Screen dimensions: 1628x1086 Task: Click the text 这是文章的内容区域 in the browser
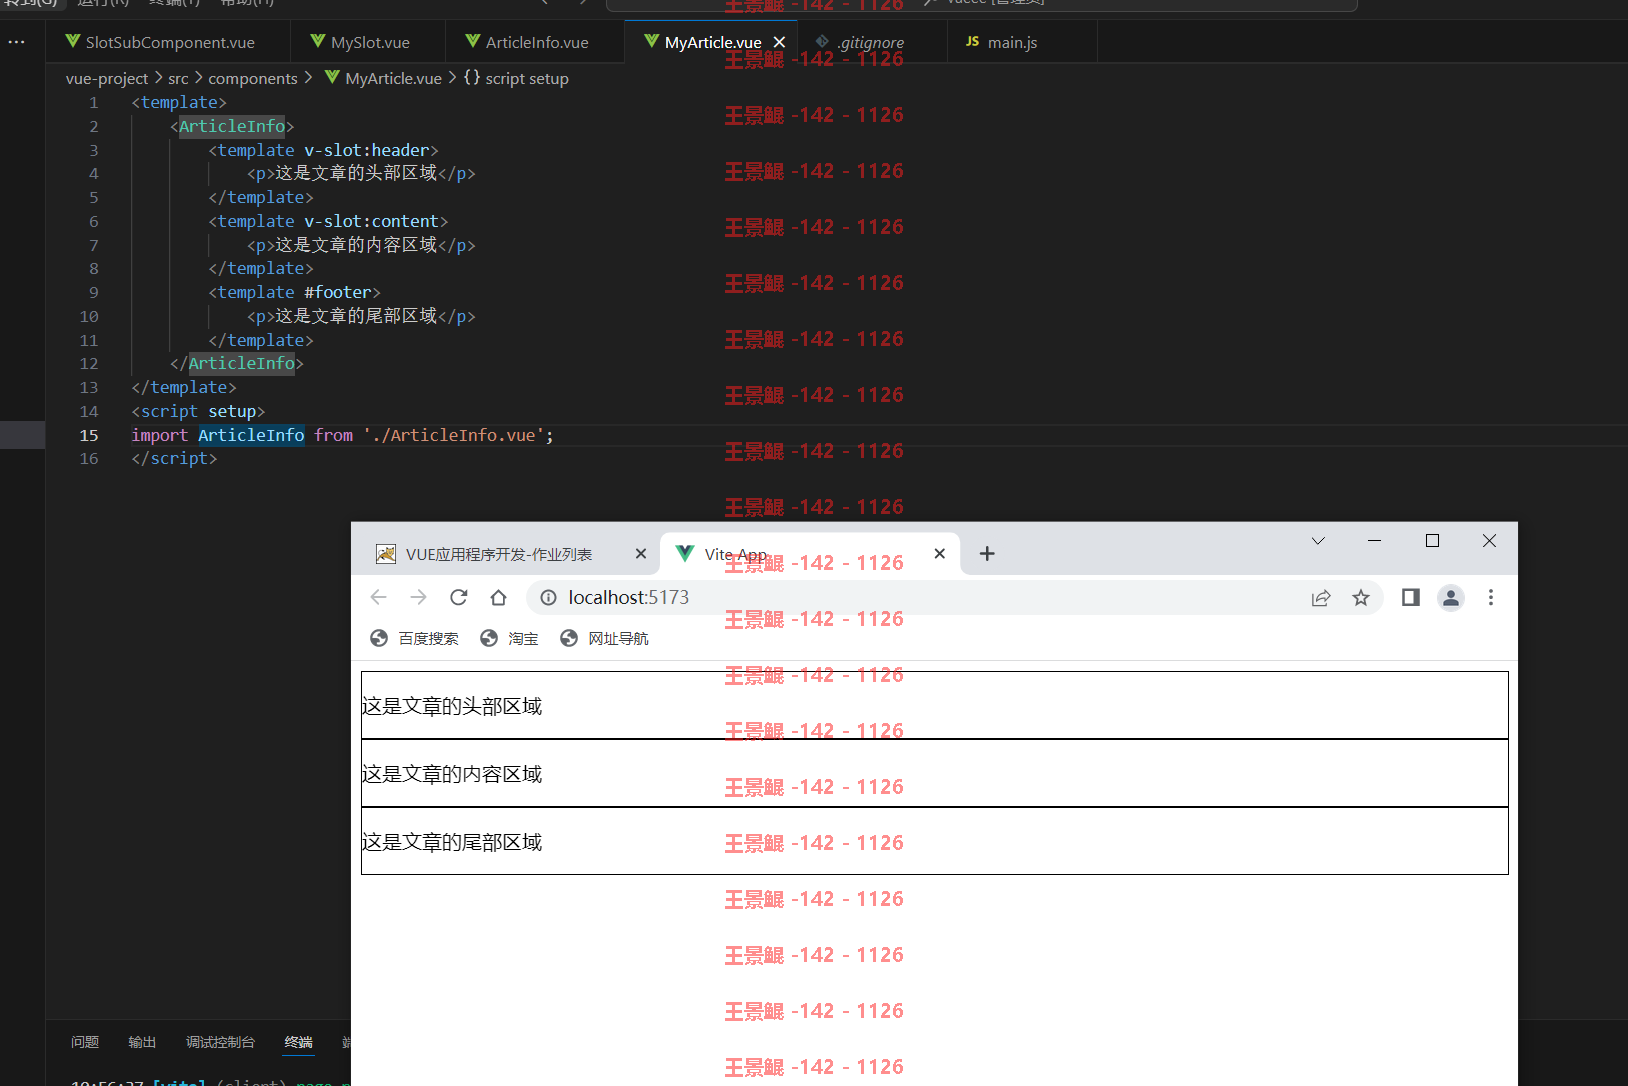pyautogui.click(x=452, y=774)
